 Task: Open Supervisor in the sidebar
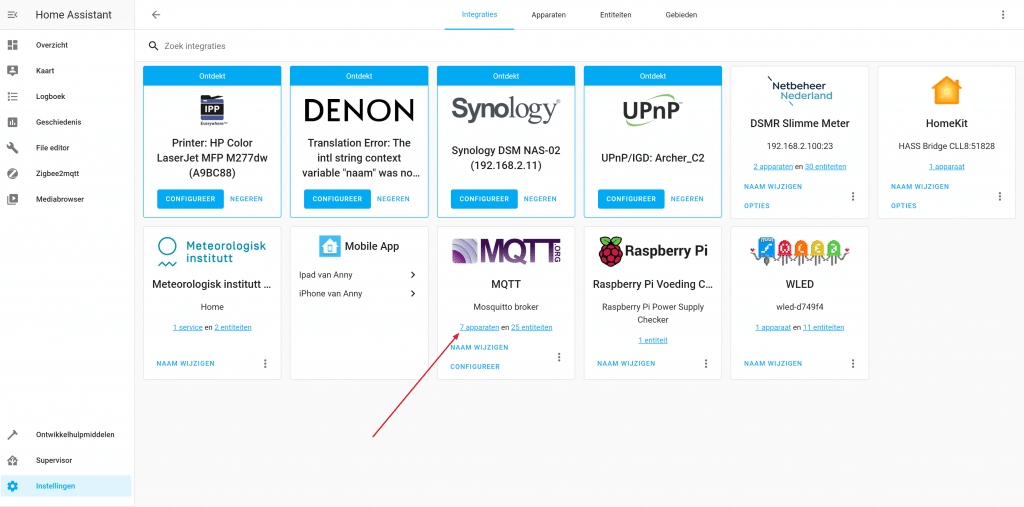tap(54, 461)
